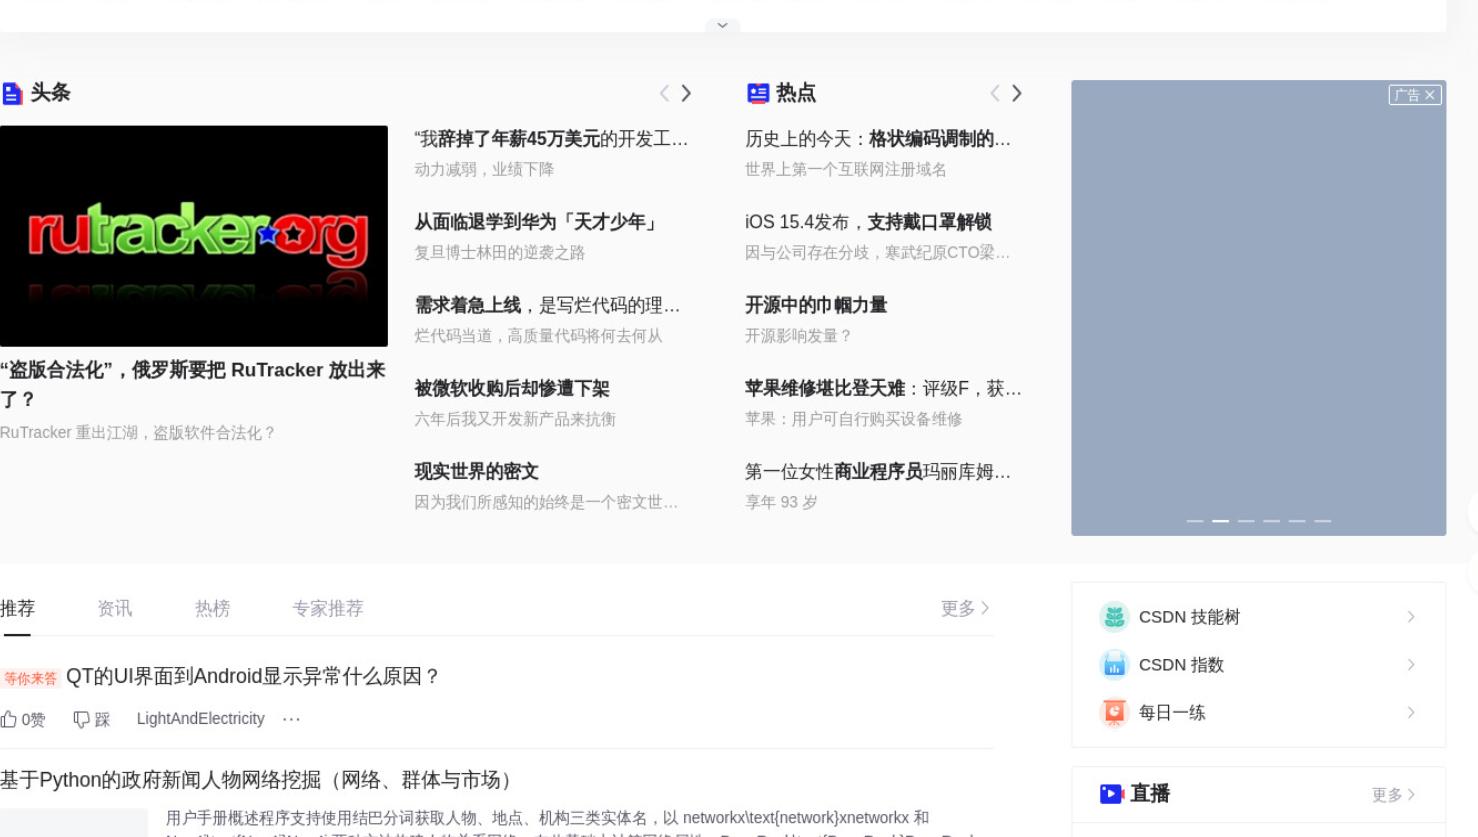The image size is (1478, 837).
Task: Go to next 头条 headlines page
Action: pos(686,93)
